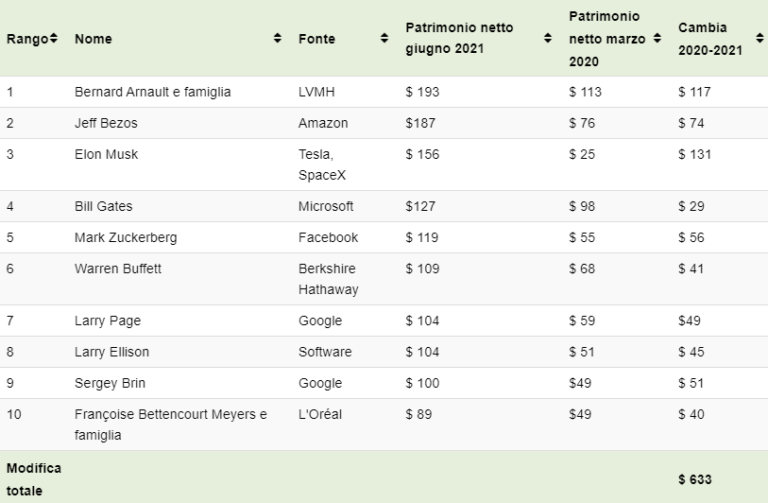Select the Fonte header label
The image size is (768, 503).
[317, 39]
